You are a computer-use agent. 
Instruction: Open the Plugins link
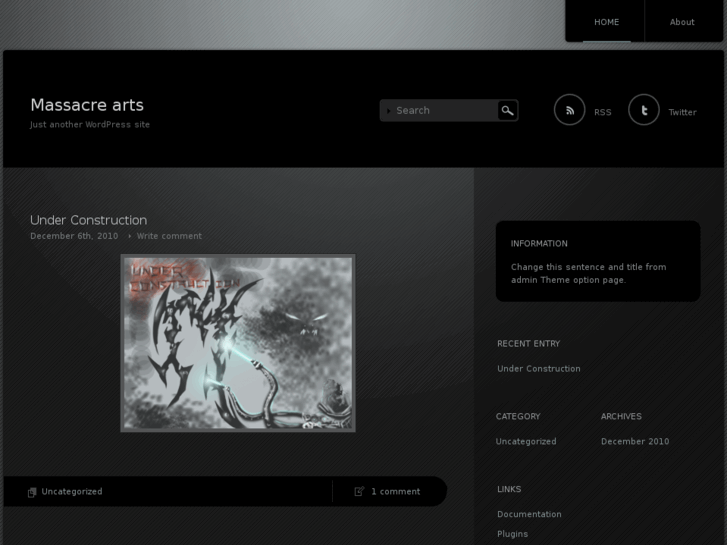pyautogui.click(x=512, y=534)
